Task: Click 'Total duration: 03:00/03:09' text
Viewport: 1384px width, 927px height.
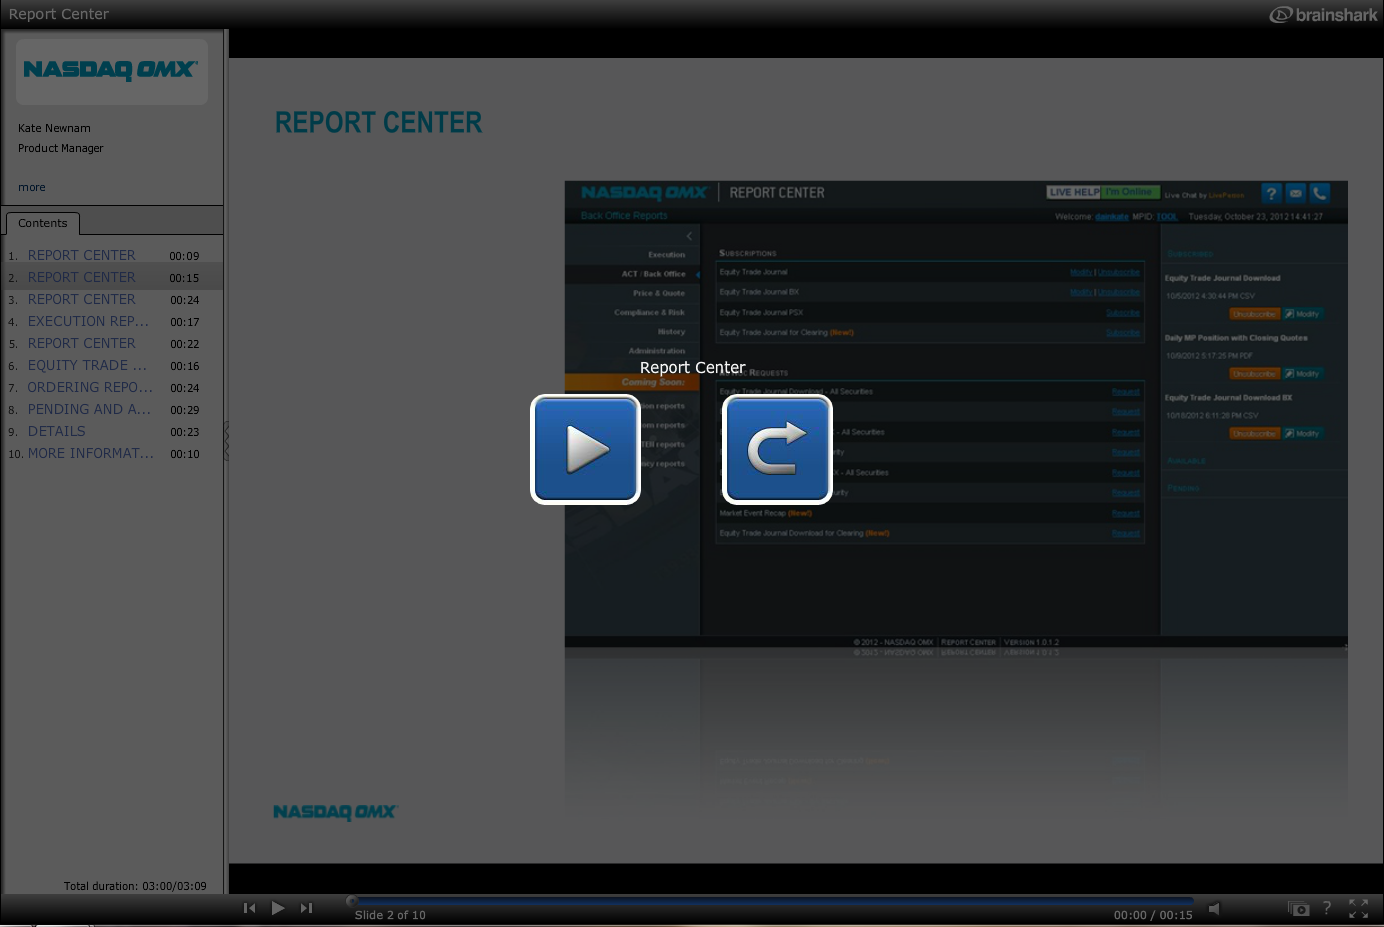Action: 135,886
